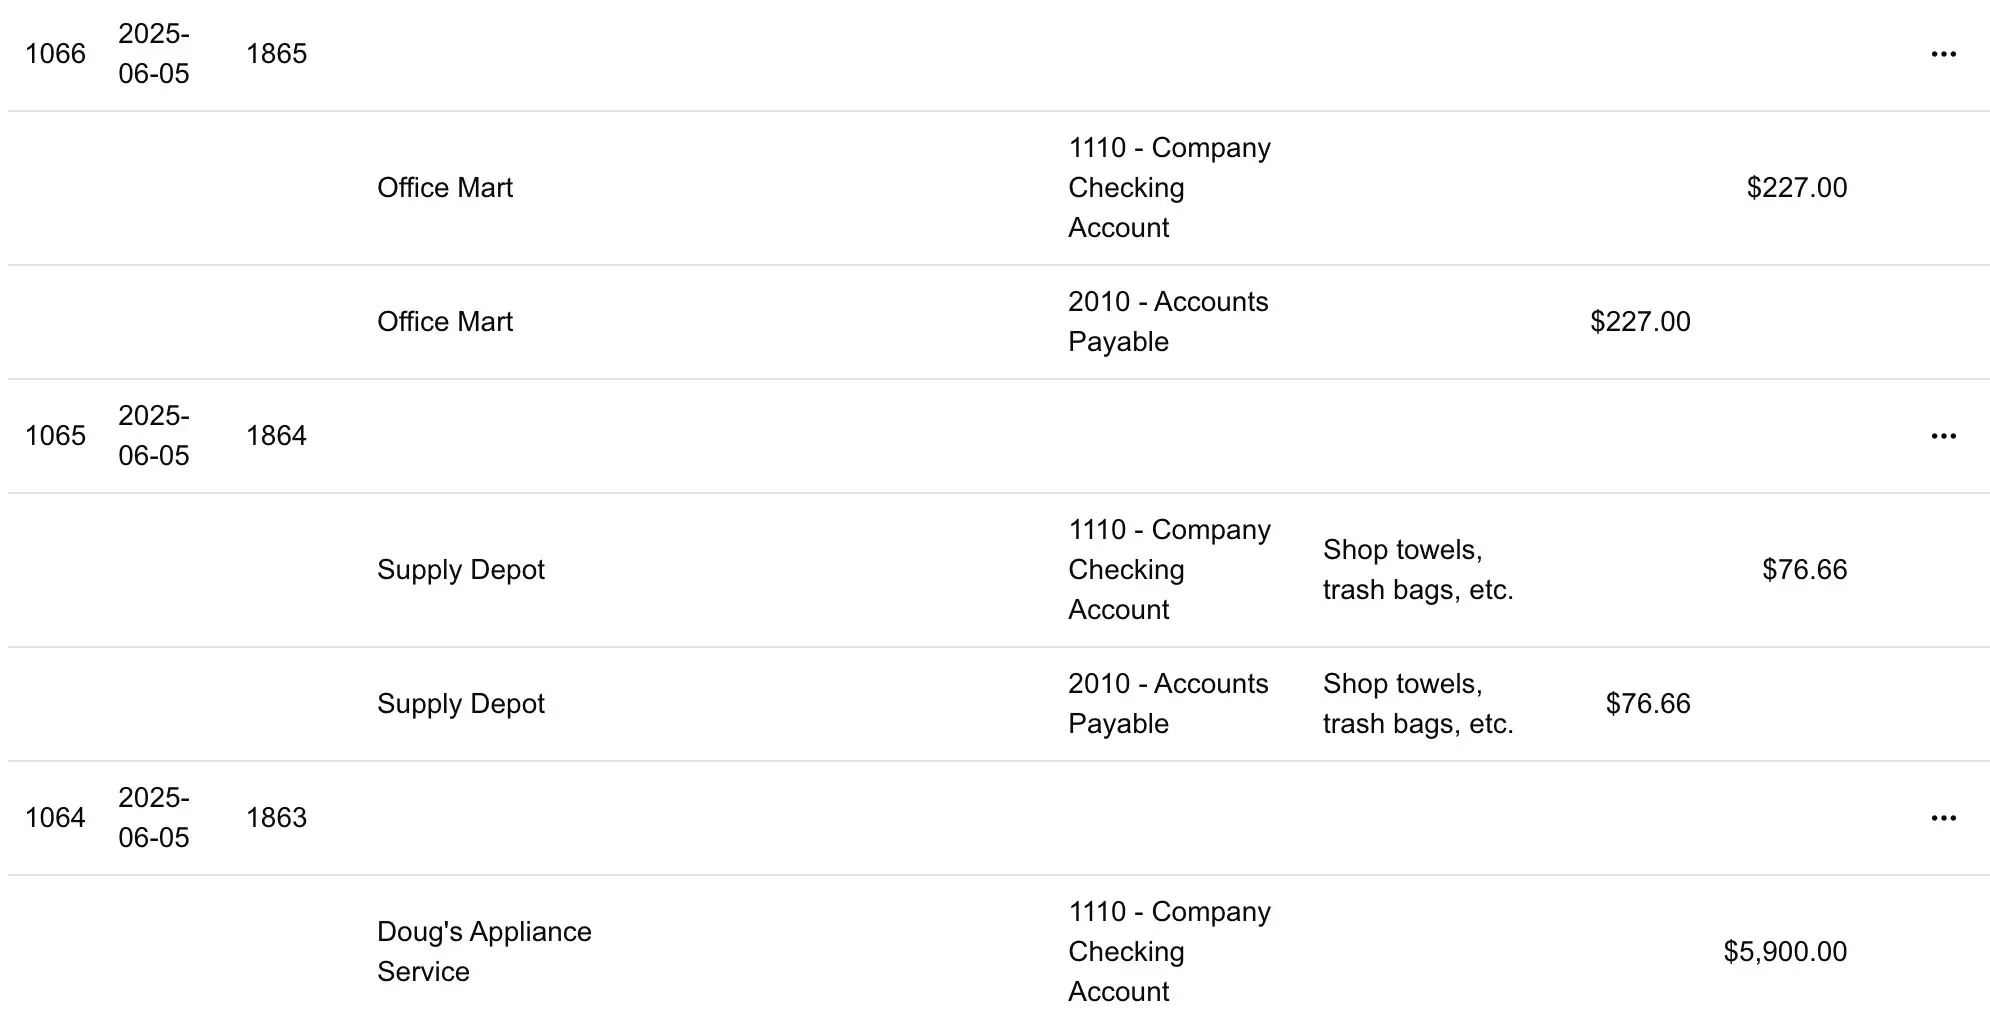This screenshot has height=1026, width=1990.
Task: Expand entry row 1065 details
Action: pos(57,435)
